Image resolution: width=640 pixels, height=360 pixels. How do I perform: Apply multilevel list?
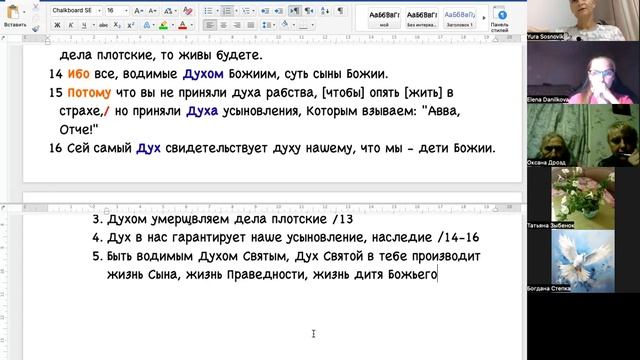pyautogui.click(x=246, y=11)
